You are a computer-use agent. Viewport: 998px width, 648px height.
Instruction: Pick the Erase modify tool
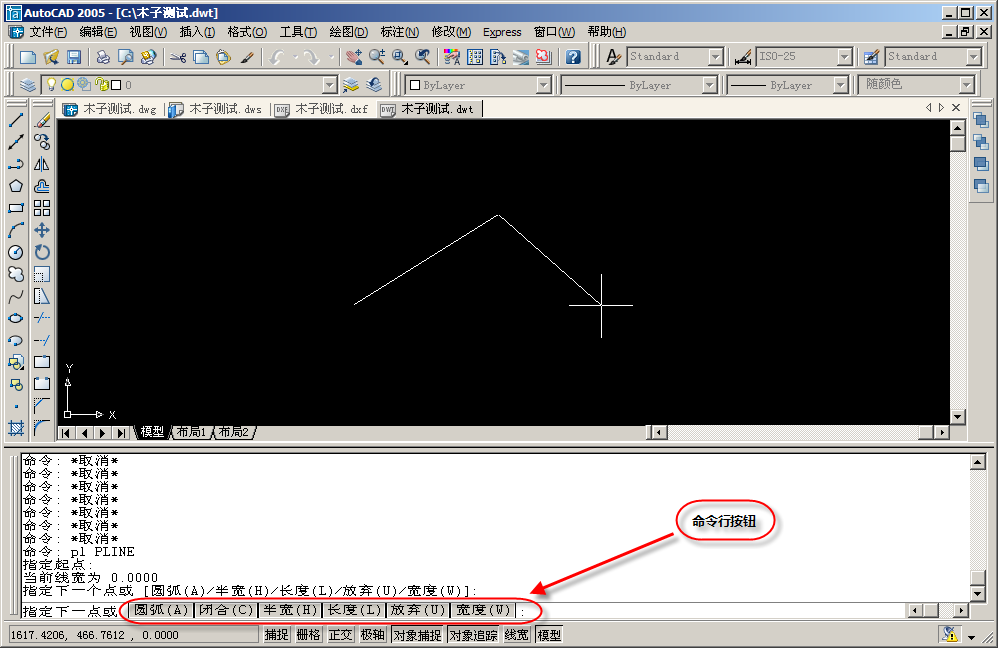(42, 120)
